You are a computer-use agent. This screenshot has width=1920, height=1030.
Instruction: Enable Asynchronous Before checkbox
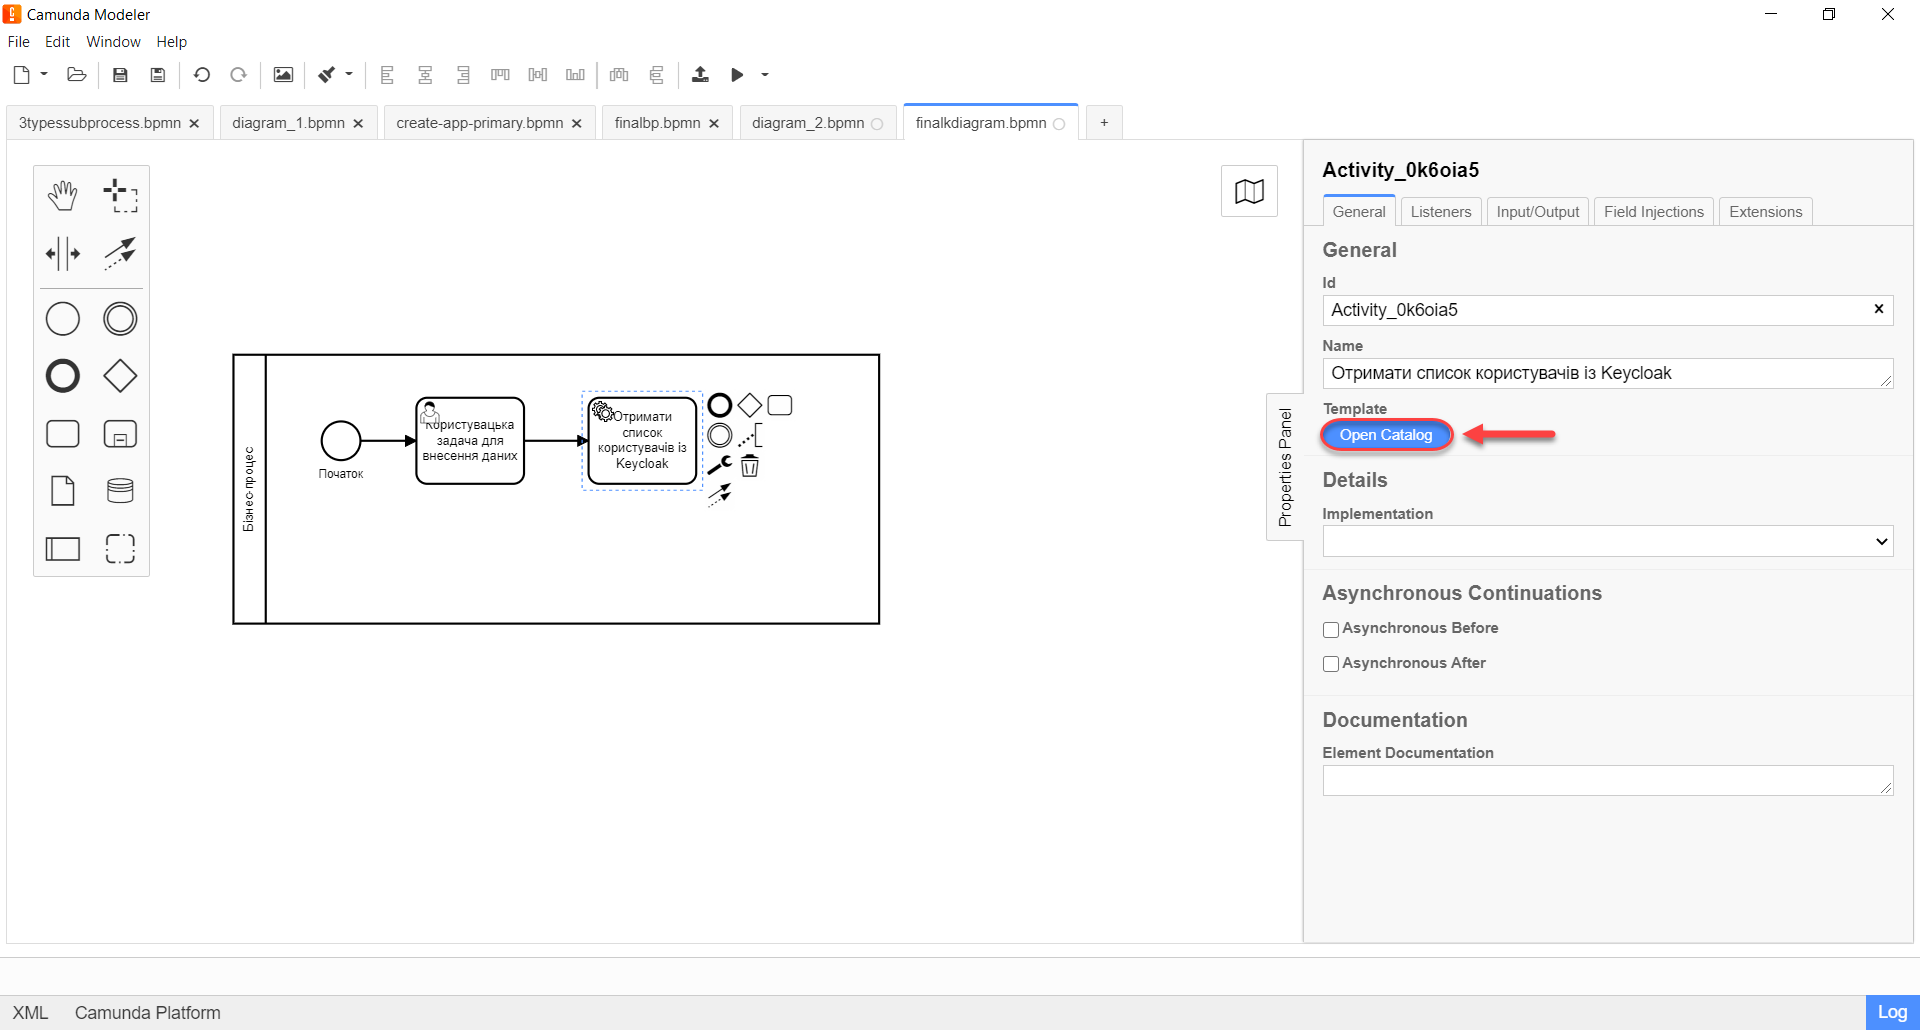click(1331, 630)
